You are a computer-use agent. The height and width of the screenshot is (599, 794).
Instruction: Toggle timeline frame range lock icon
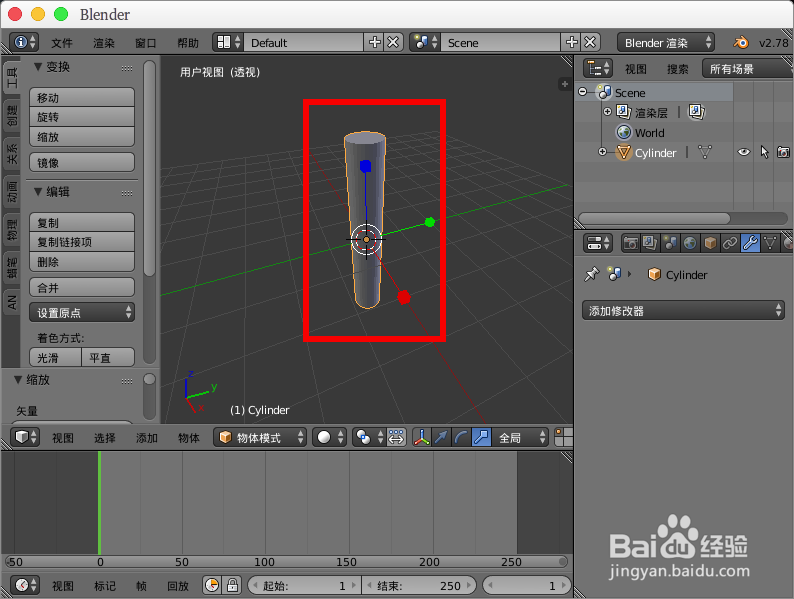pyautogui.click(x=232, y=585)
